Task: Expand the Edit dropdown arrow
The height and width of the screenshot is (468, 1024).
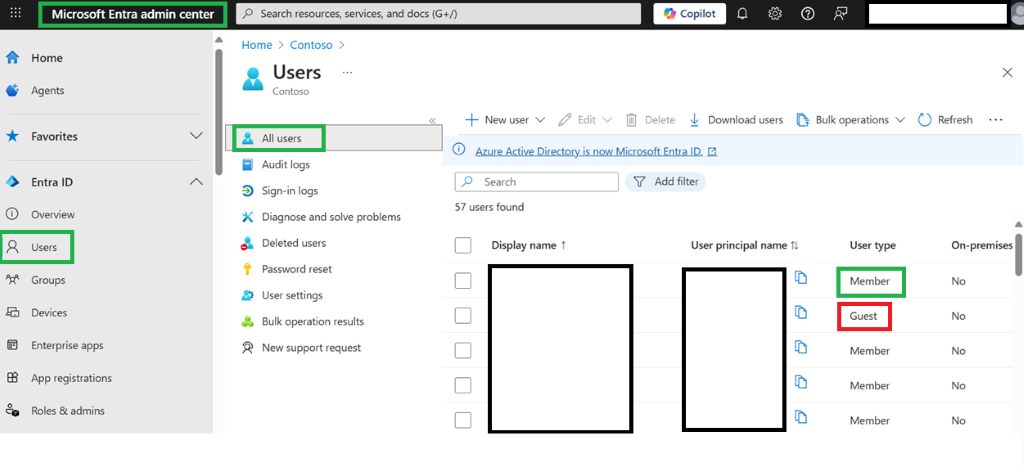Action: point(607,120)
